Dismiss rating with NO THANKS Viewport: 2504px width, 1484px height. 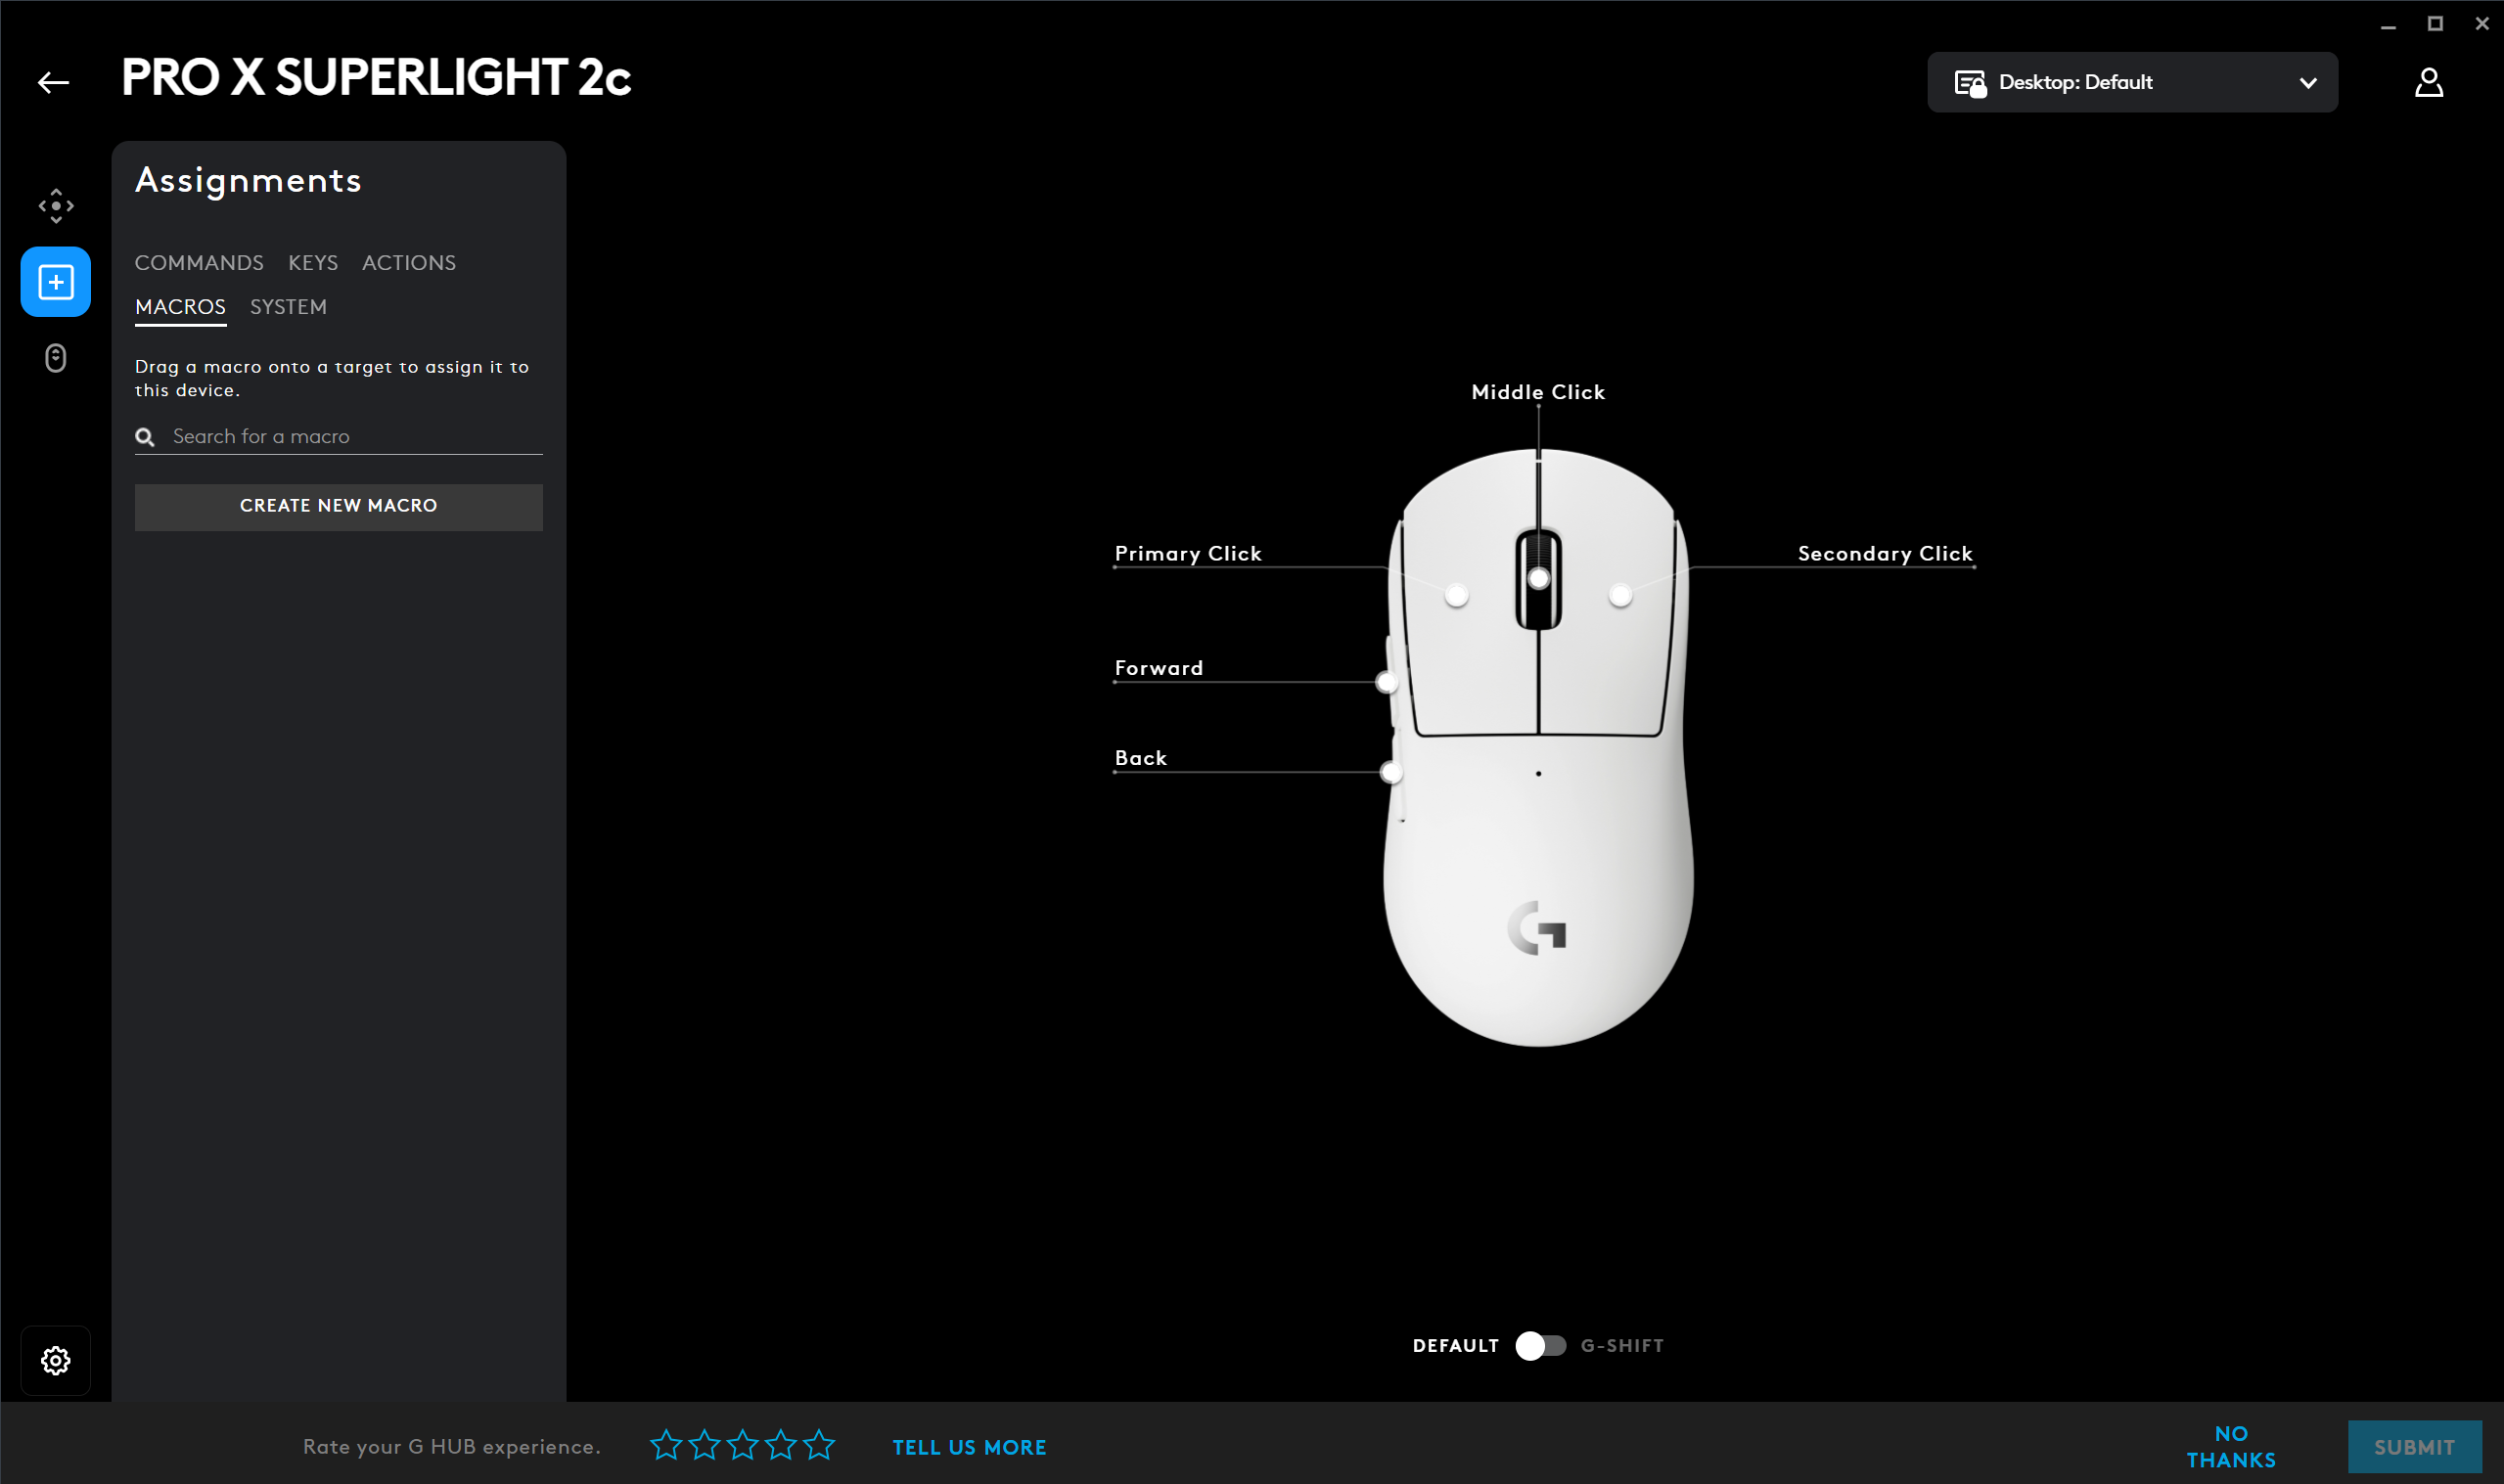2231,1446
